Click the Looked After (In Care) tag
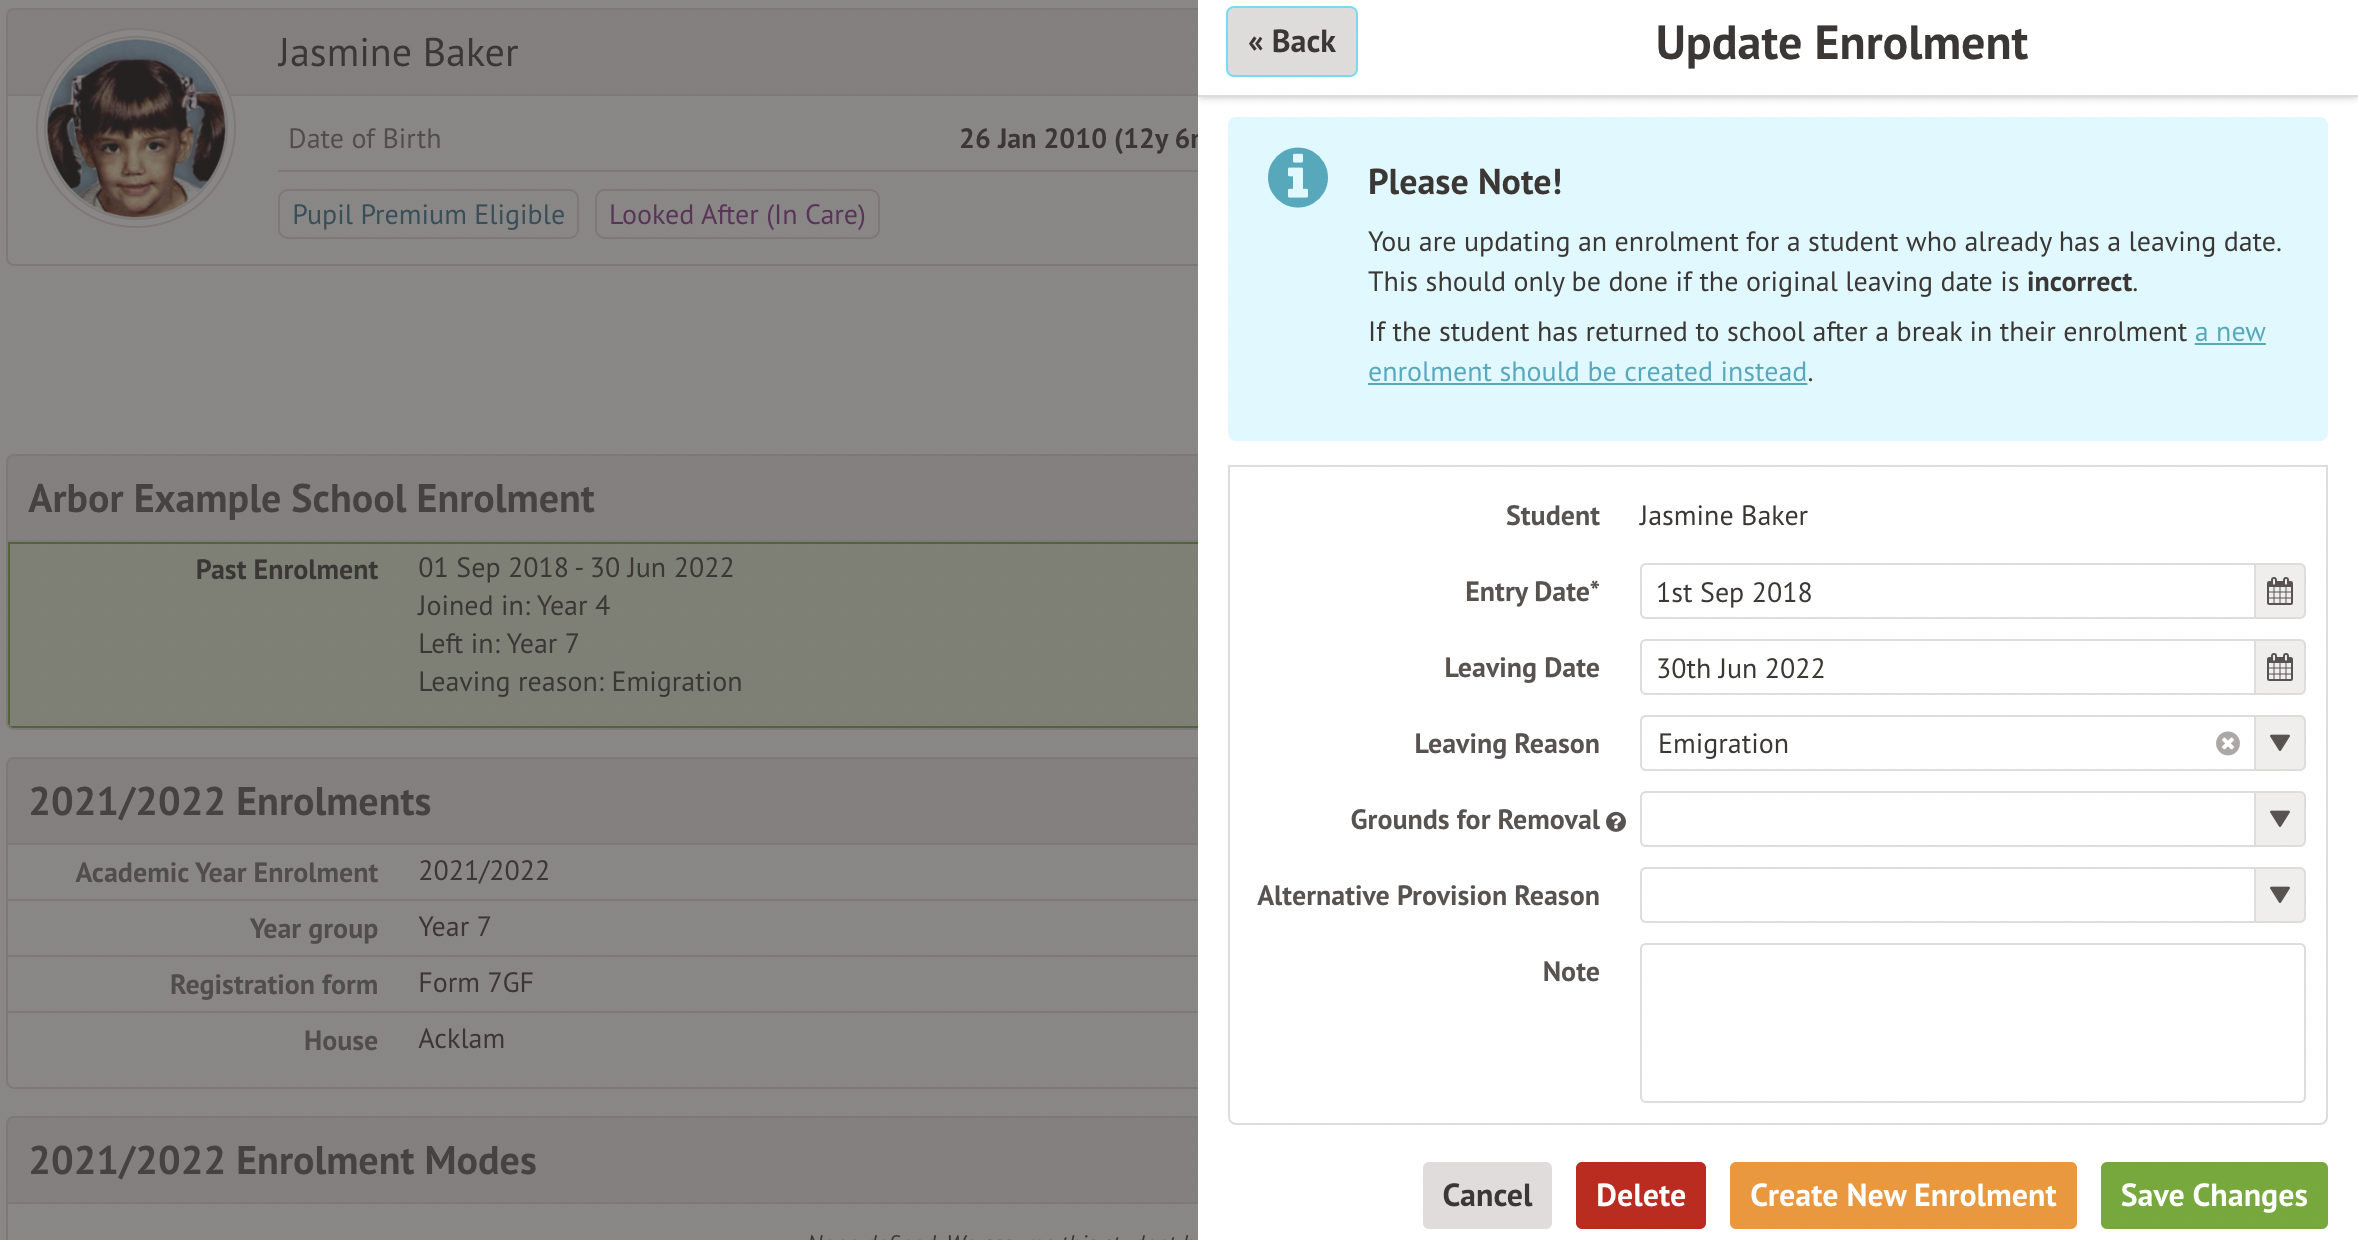The image size is (2358, 1240). [x=737, y=215]
